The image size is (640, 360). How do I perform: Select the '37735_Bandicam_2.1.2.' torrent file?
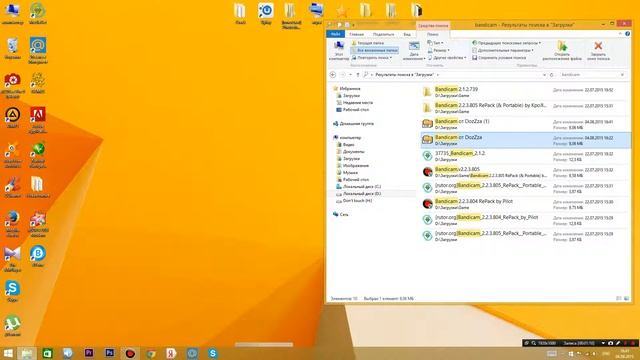tap(525, 156)
